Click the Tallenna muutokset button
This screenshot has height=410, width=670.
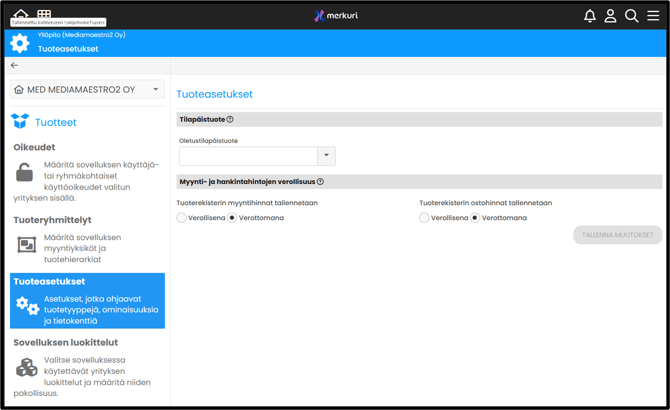(x=617, y=235)
